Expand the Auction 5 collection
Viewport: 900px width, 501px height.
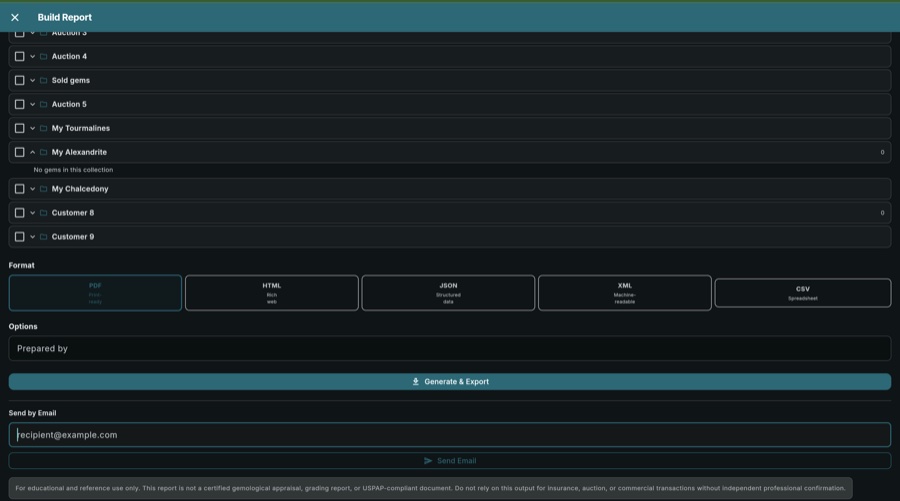tap(33, 104)
